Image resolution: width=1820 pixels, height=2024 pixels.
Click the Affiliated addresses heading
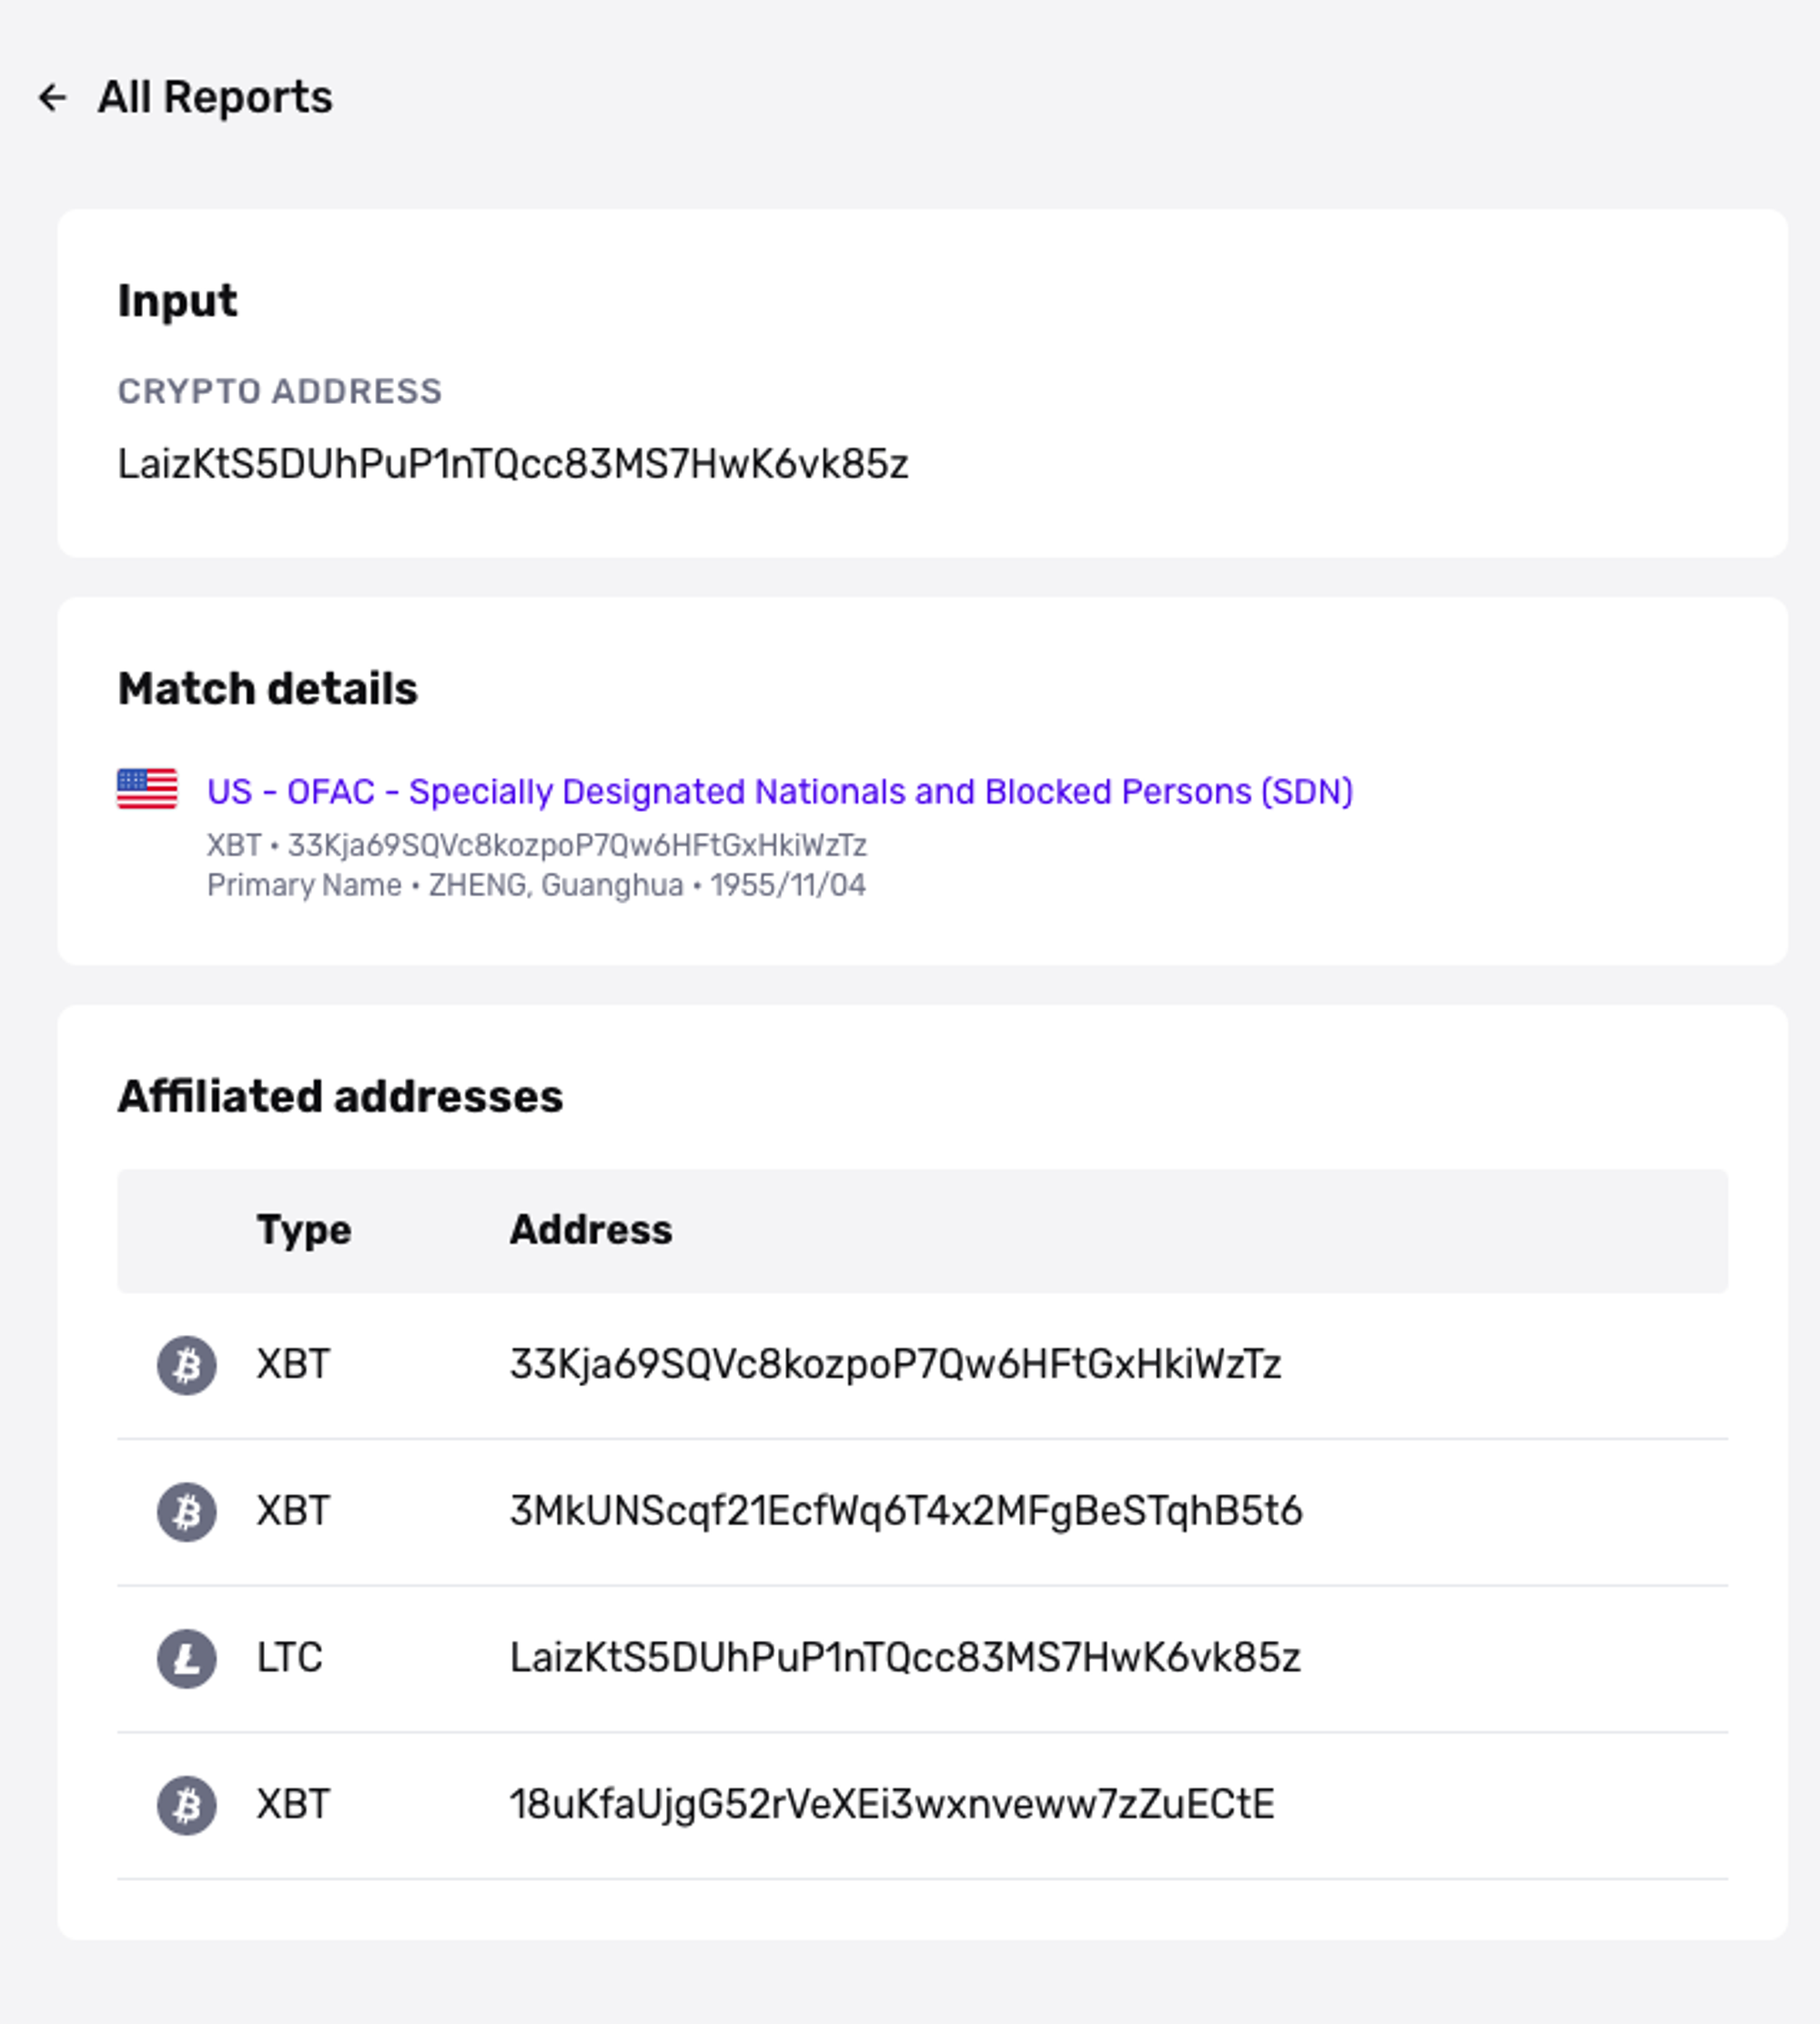pos(340,1096)
